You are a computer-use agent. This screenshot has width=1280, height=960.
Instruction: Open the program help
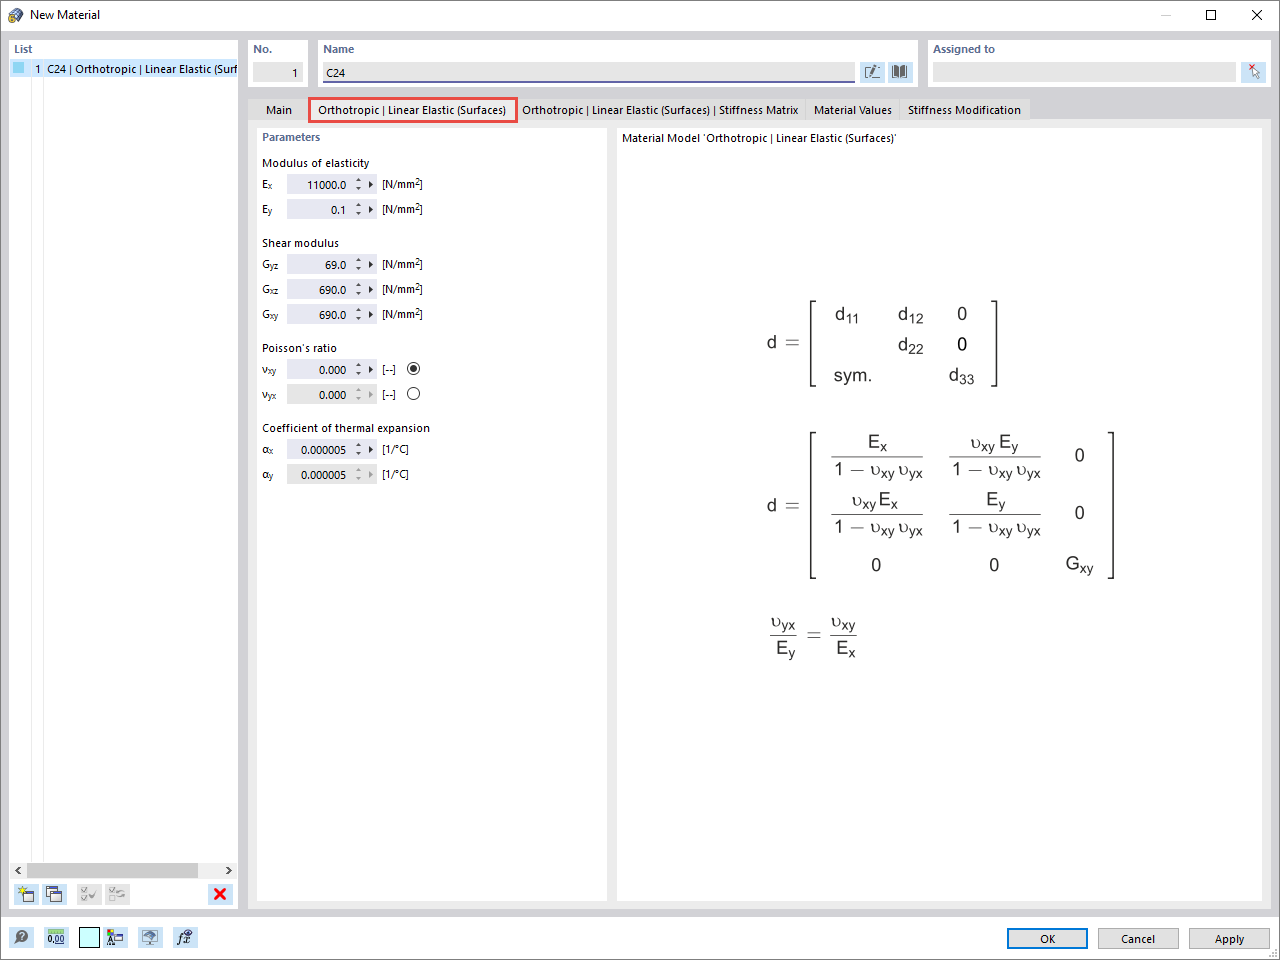[21, 937]
